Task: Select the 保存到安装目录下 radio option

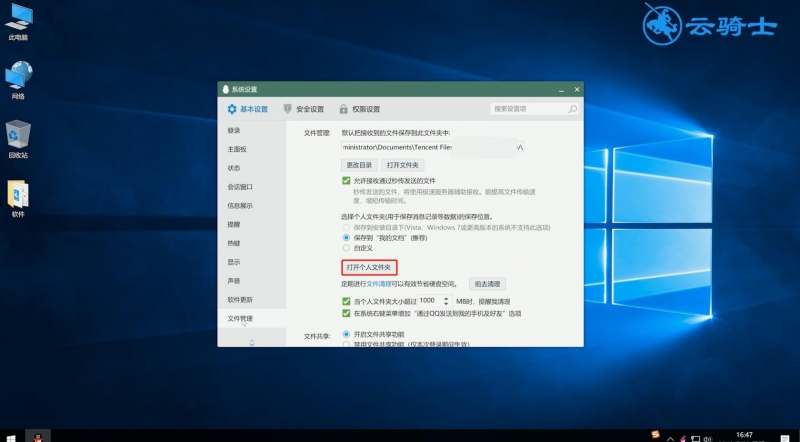Action: point(346,228)
